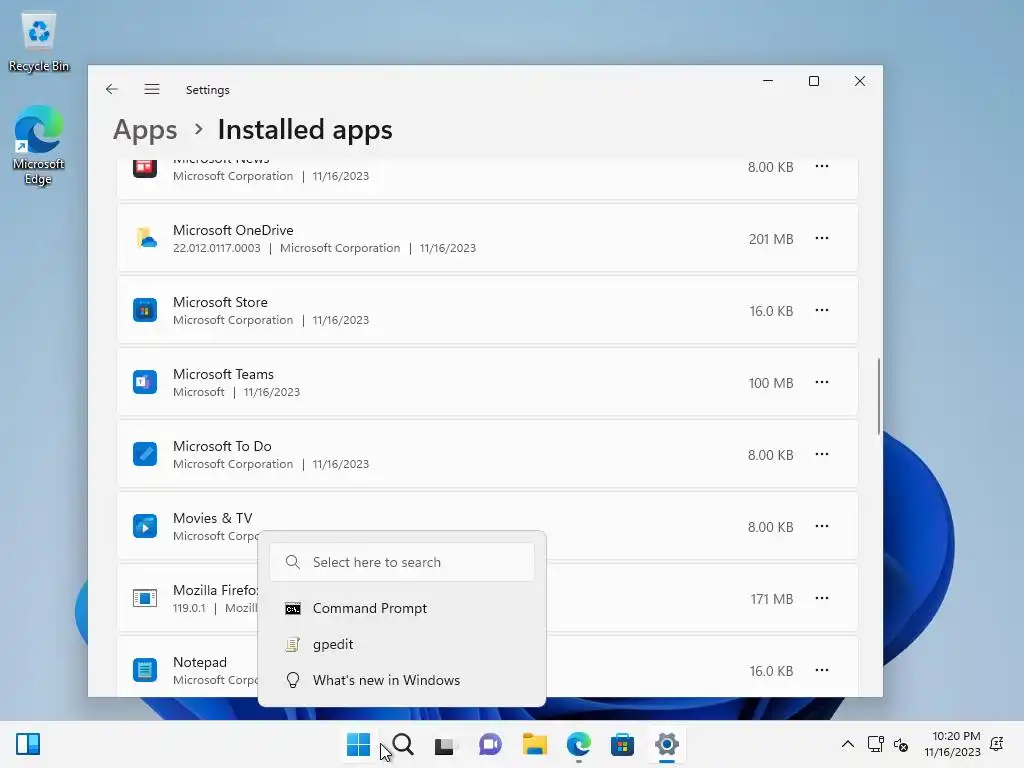This screenshot has width=1024, height=768.
Task: Open the notification center icon
Action: 997,744
